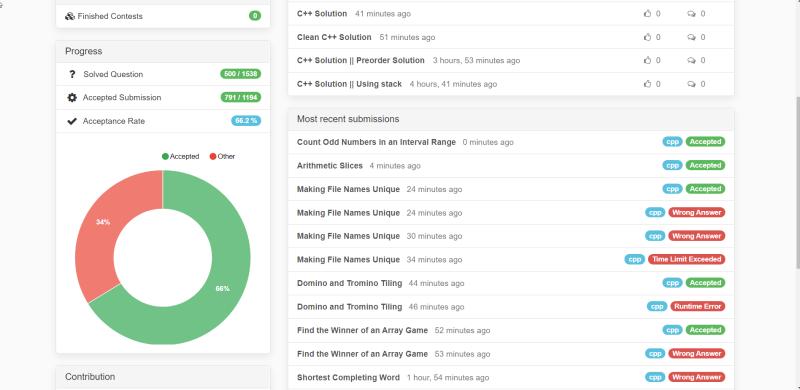This screenshot has height=390, width=800.
Task: Toggle the Accepted legend item in chart
Action: click(181, 156)
